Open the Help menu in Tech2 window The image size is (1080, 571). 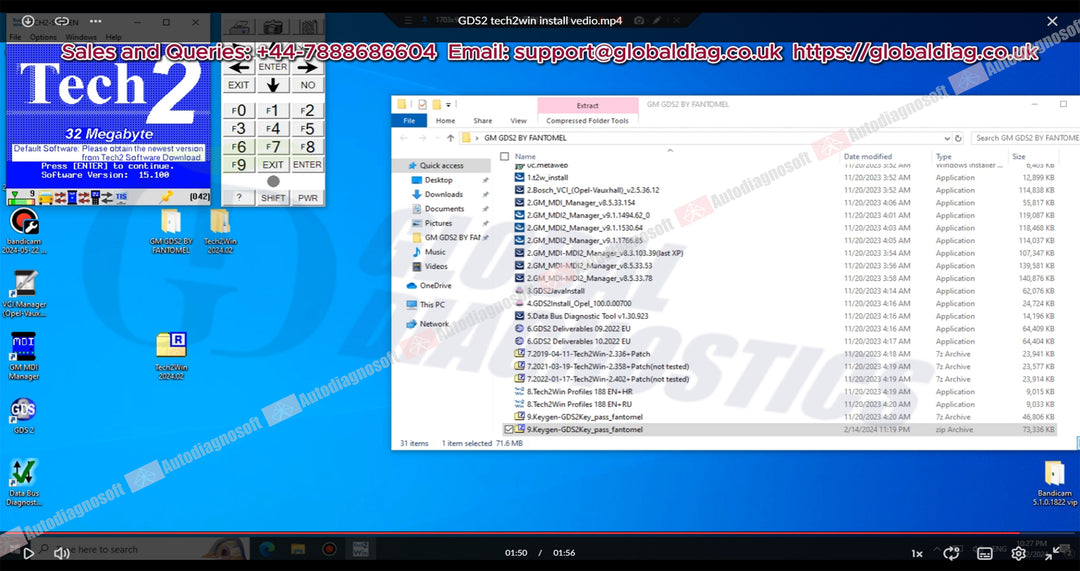(114, 37)
